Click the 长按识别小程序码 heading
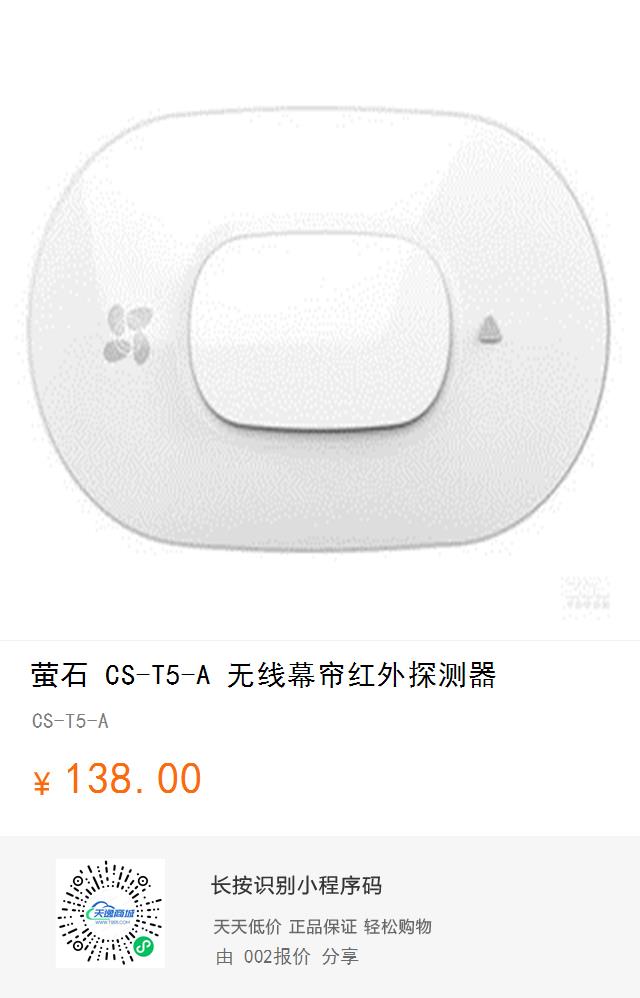This screenshot has height=998, width=640. point(296,885)
